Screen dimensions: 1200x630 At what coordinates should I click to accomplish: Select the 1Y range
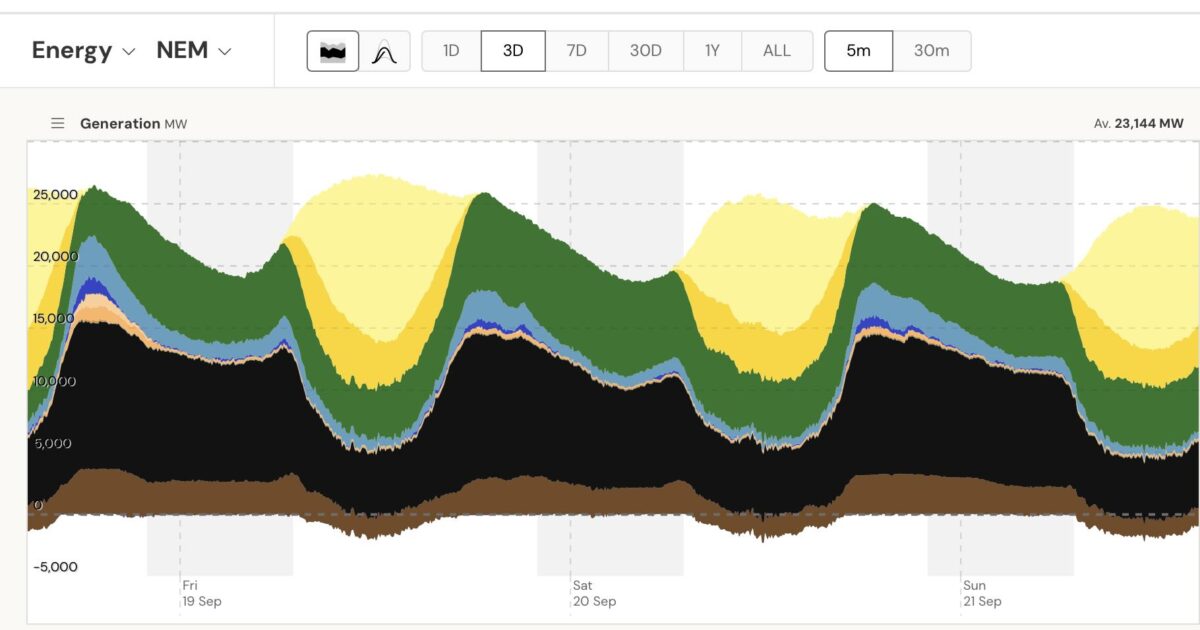[x=712, y=51]
